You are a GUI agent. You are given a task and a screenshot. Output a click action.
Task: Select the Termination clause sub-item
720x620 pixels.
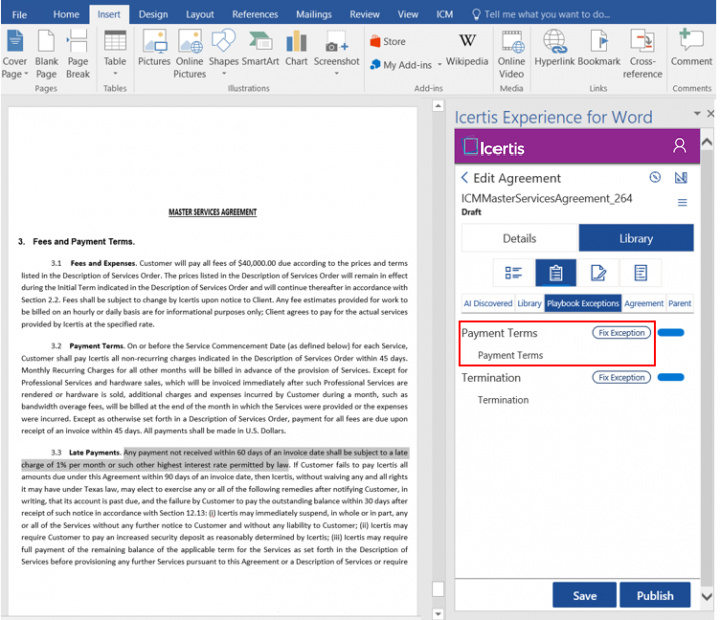tap(503, 400)
